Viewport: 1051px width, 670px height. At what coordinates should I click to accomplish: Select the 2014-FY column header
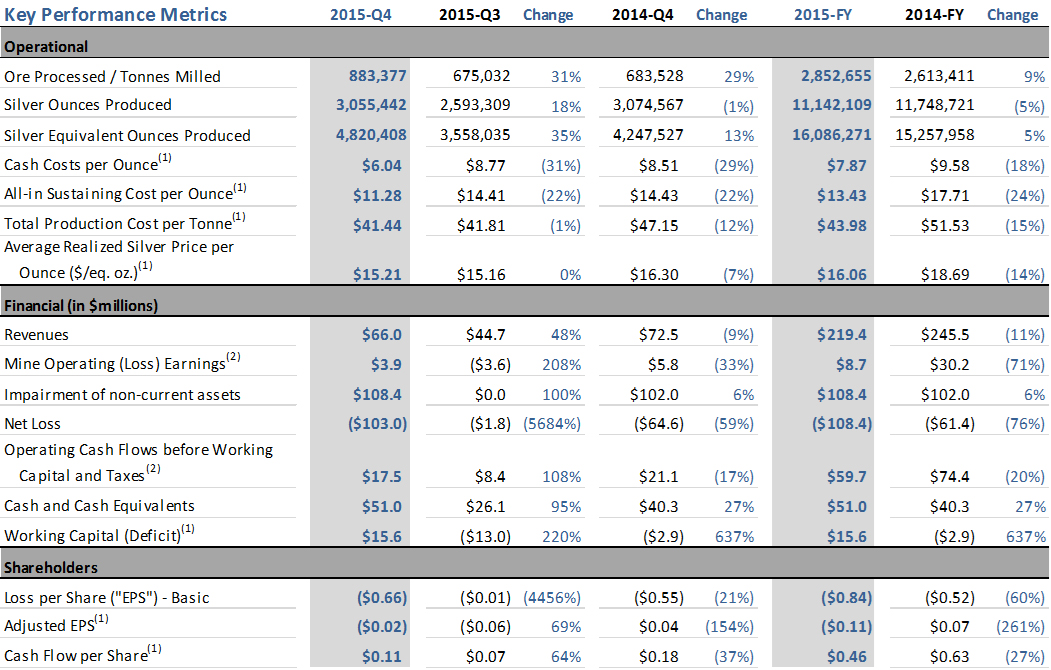[934, 15]
